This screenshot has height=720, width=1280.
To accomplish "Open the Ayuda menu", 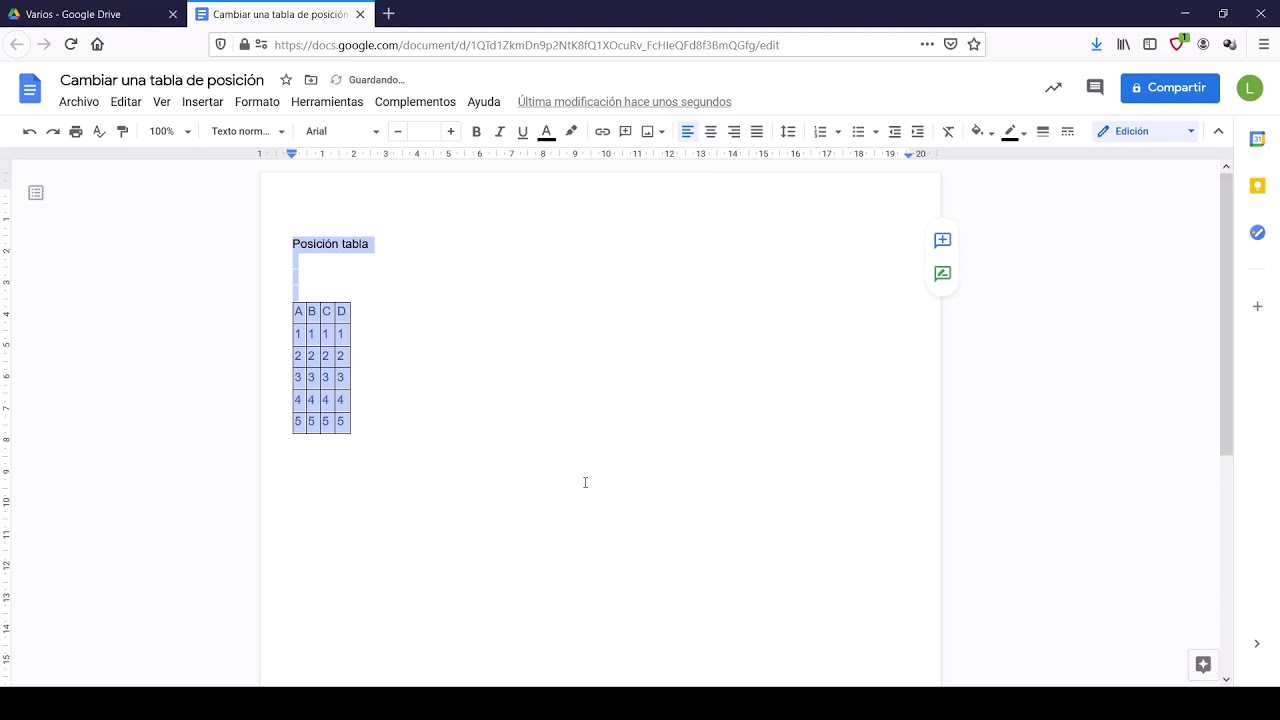I will tap(484, 102).
